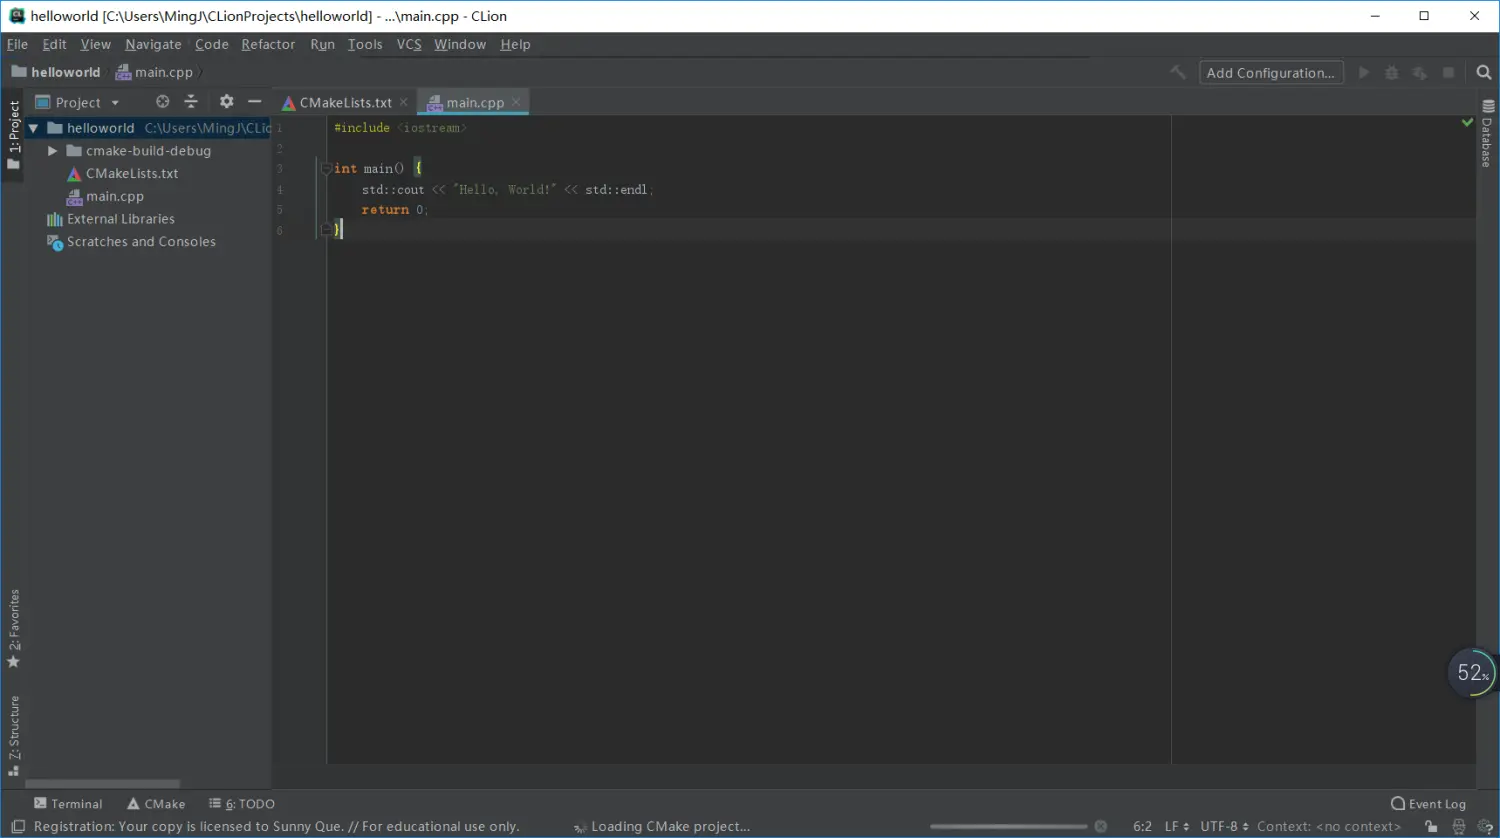
Task: Click the inspector (Hector) icon in the status bar
Action: coord(1459,826)
